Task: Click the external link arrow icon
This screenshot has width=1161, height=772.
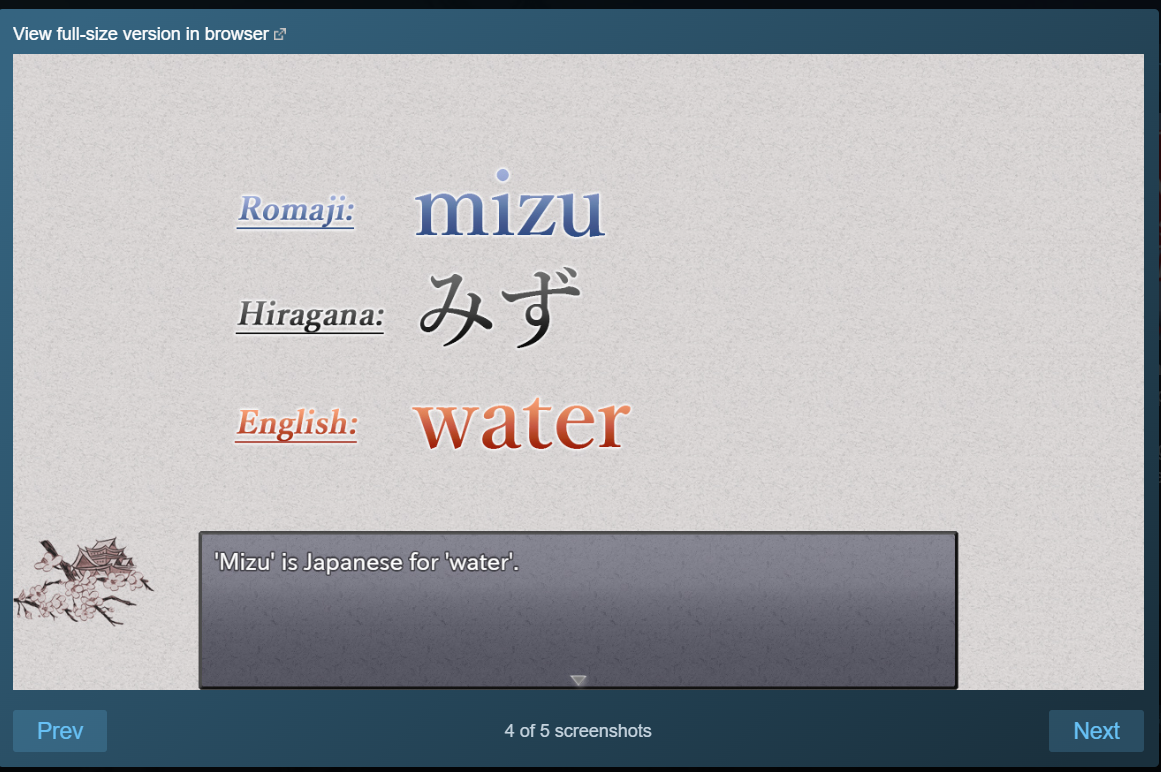Action: click(280, 34)
